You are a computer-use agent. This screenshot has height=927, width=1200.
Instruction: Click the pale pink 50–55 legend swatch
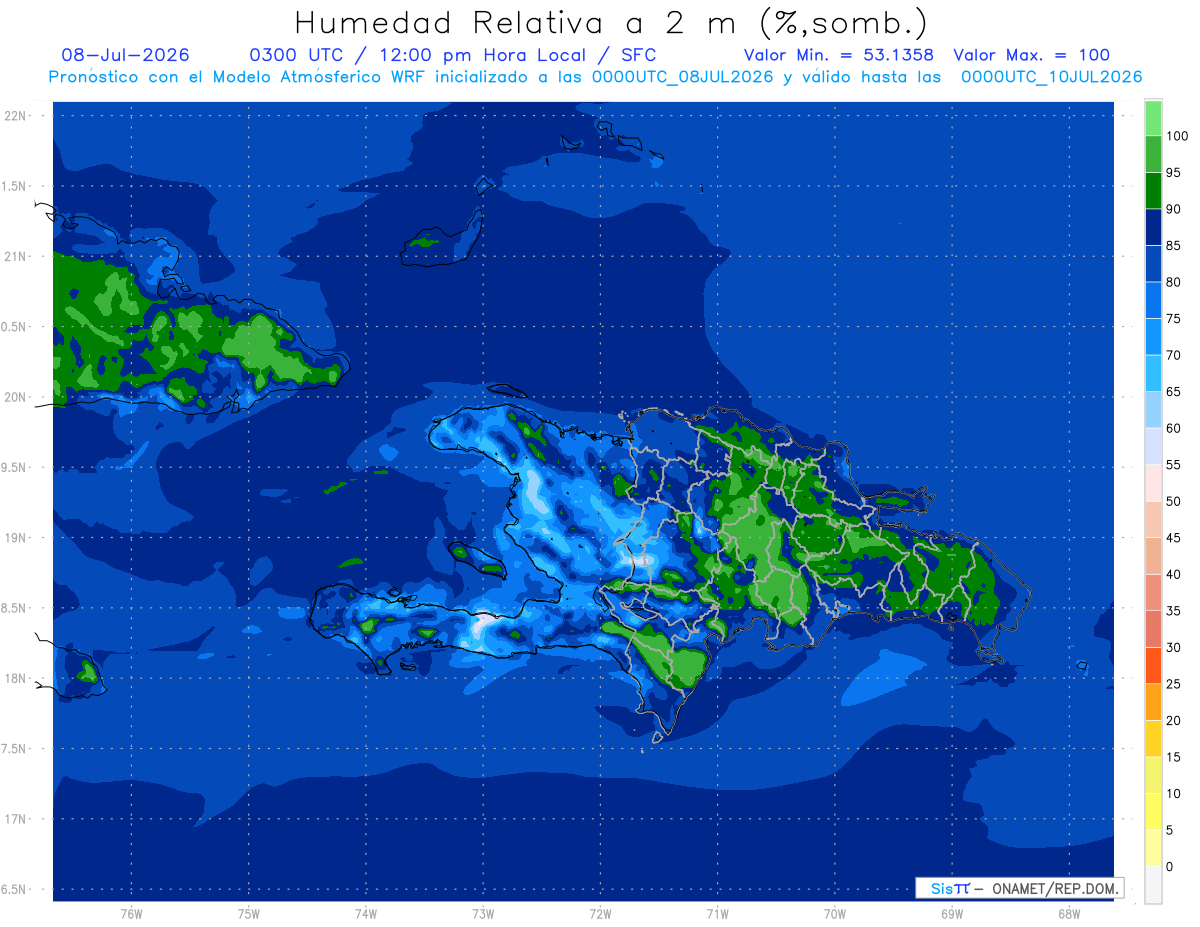click(x=1153, y=483)
